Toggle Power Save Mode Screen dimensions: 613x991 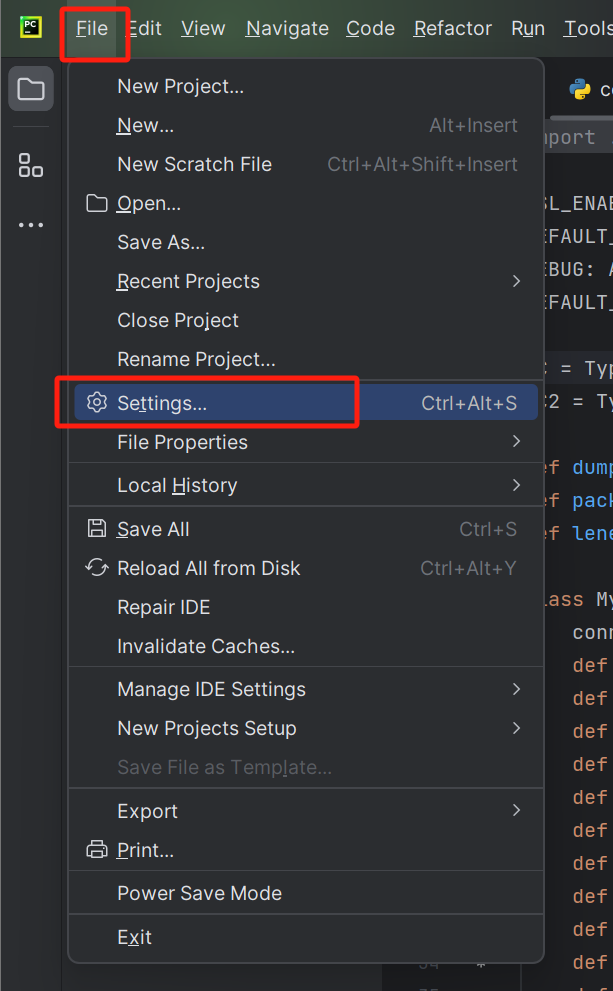(199, 893)
